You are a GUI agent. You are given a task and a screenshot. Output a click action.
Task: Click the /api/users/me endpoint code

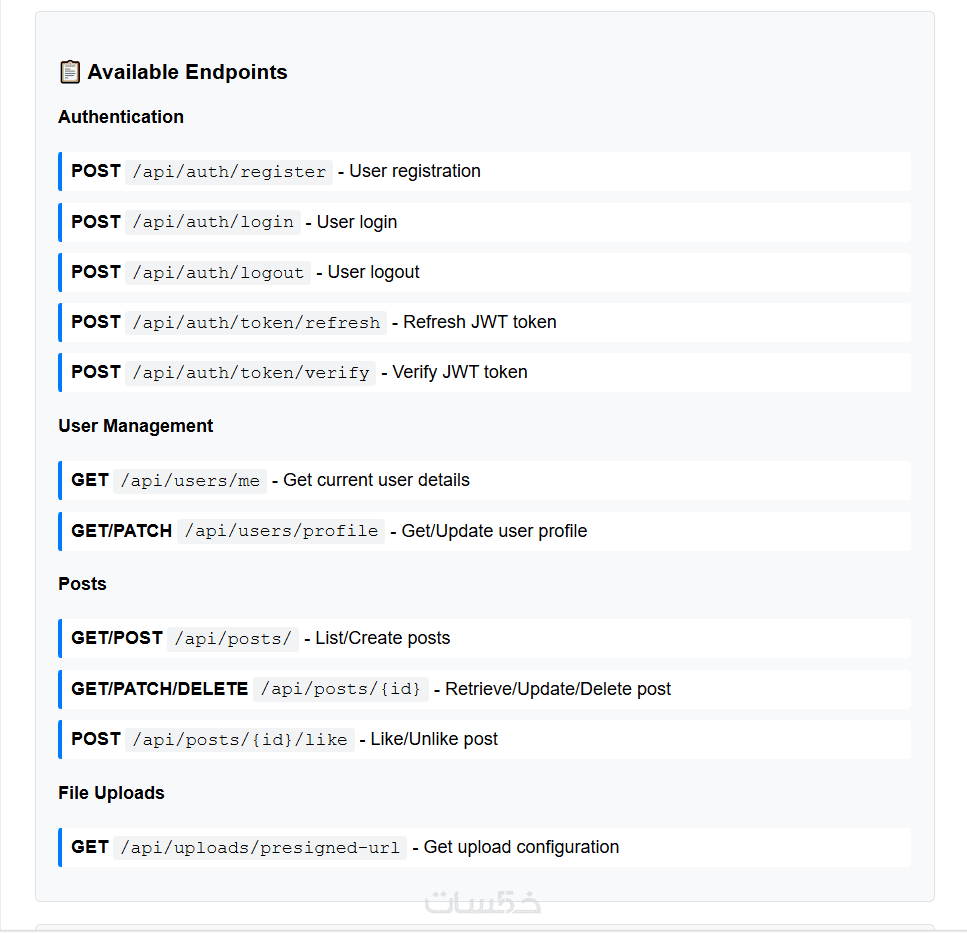tap(190, 481)
